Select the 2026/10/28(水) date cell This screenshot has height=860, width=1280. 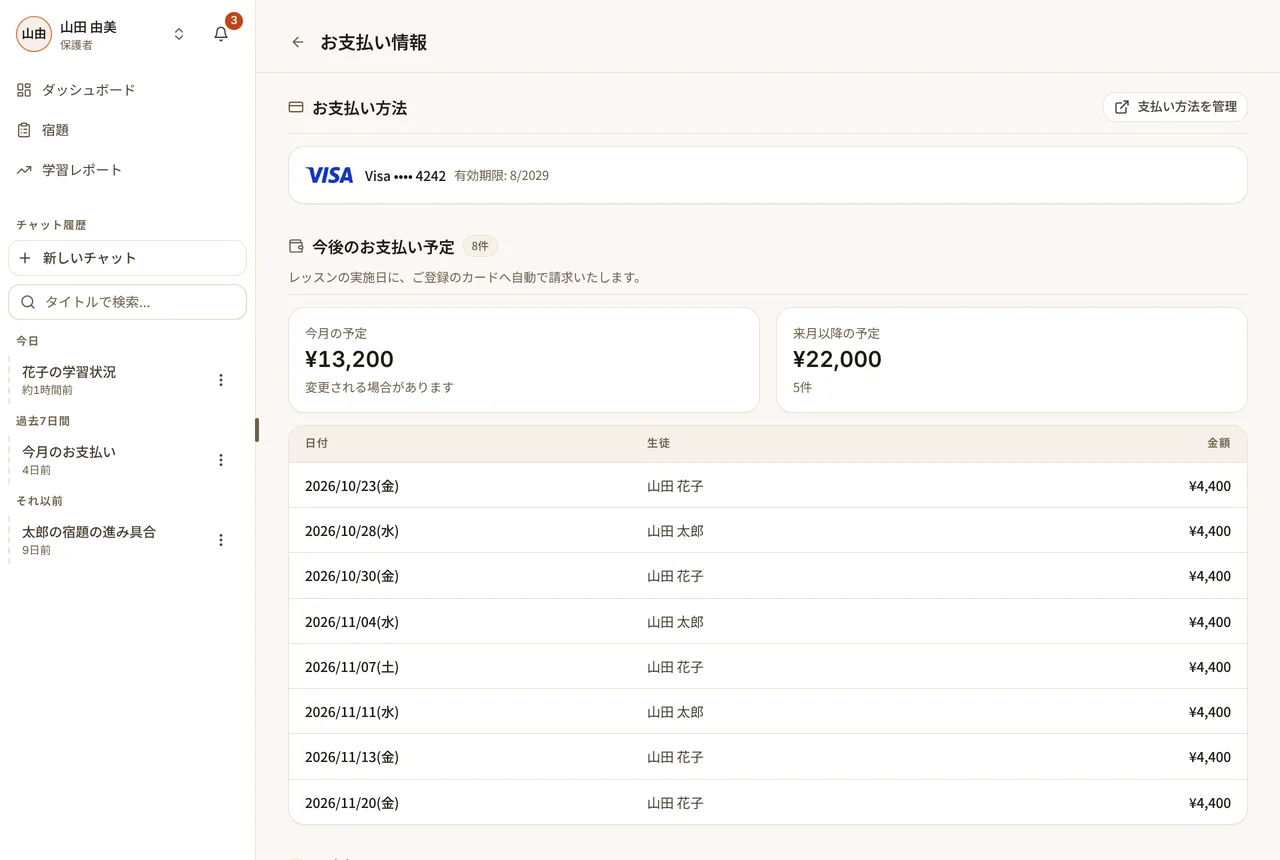click(x=352, y=531)
